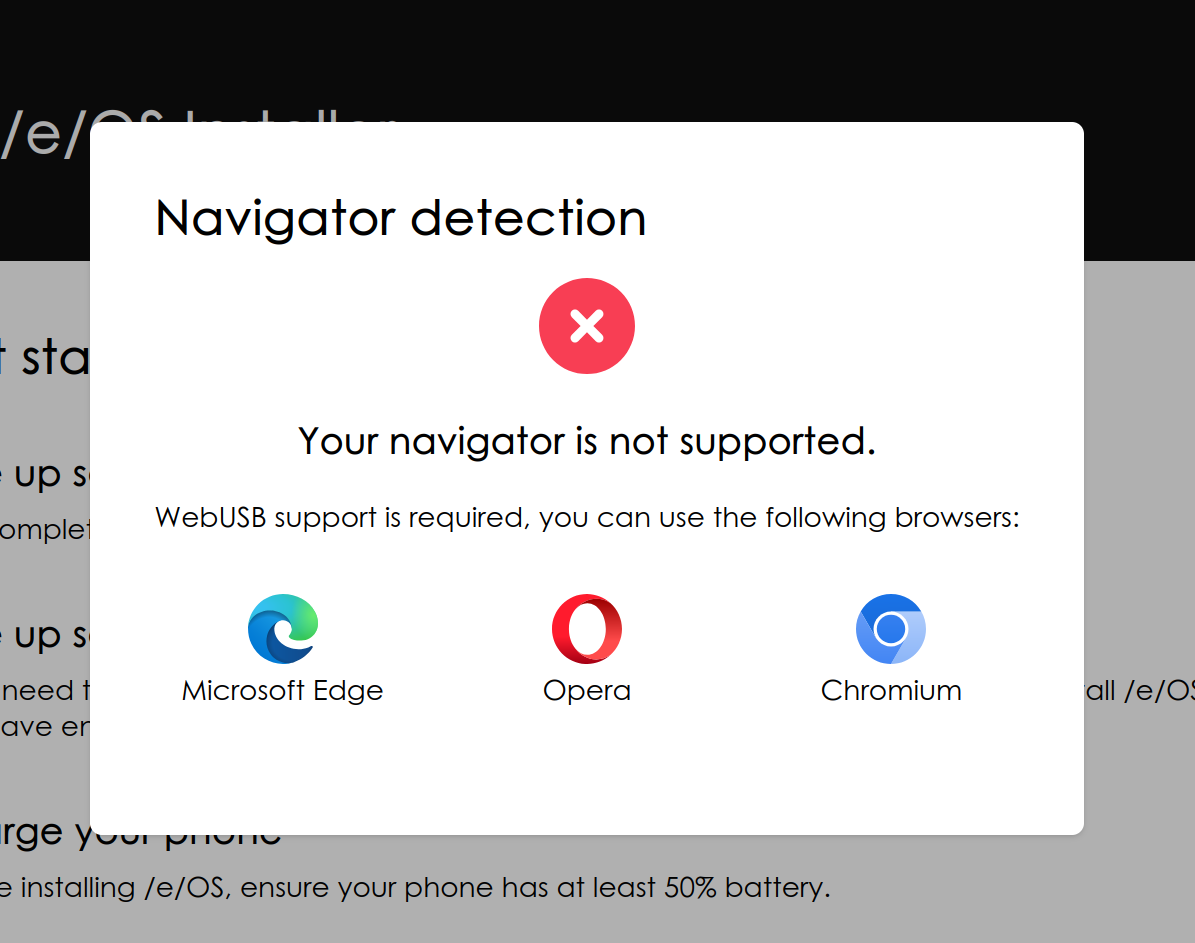Viewport: 1195px width, 943px height.
Task: Select the Opera text label
Action: click(x=587, y=691)
